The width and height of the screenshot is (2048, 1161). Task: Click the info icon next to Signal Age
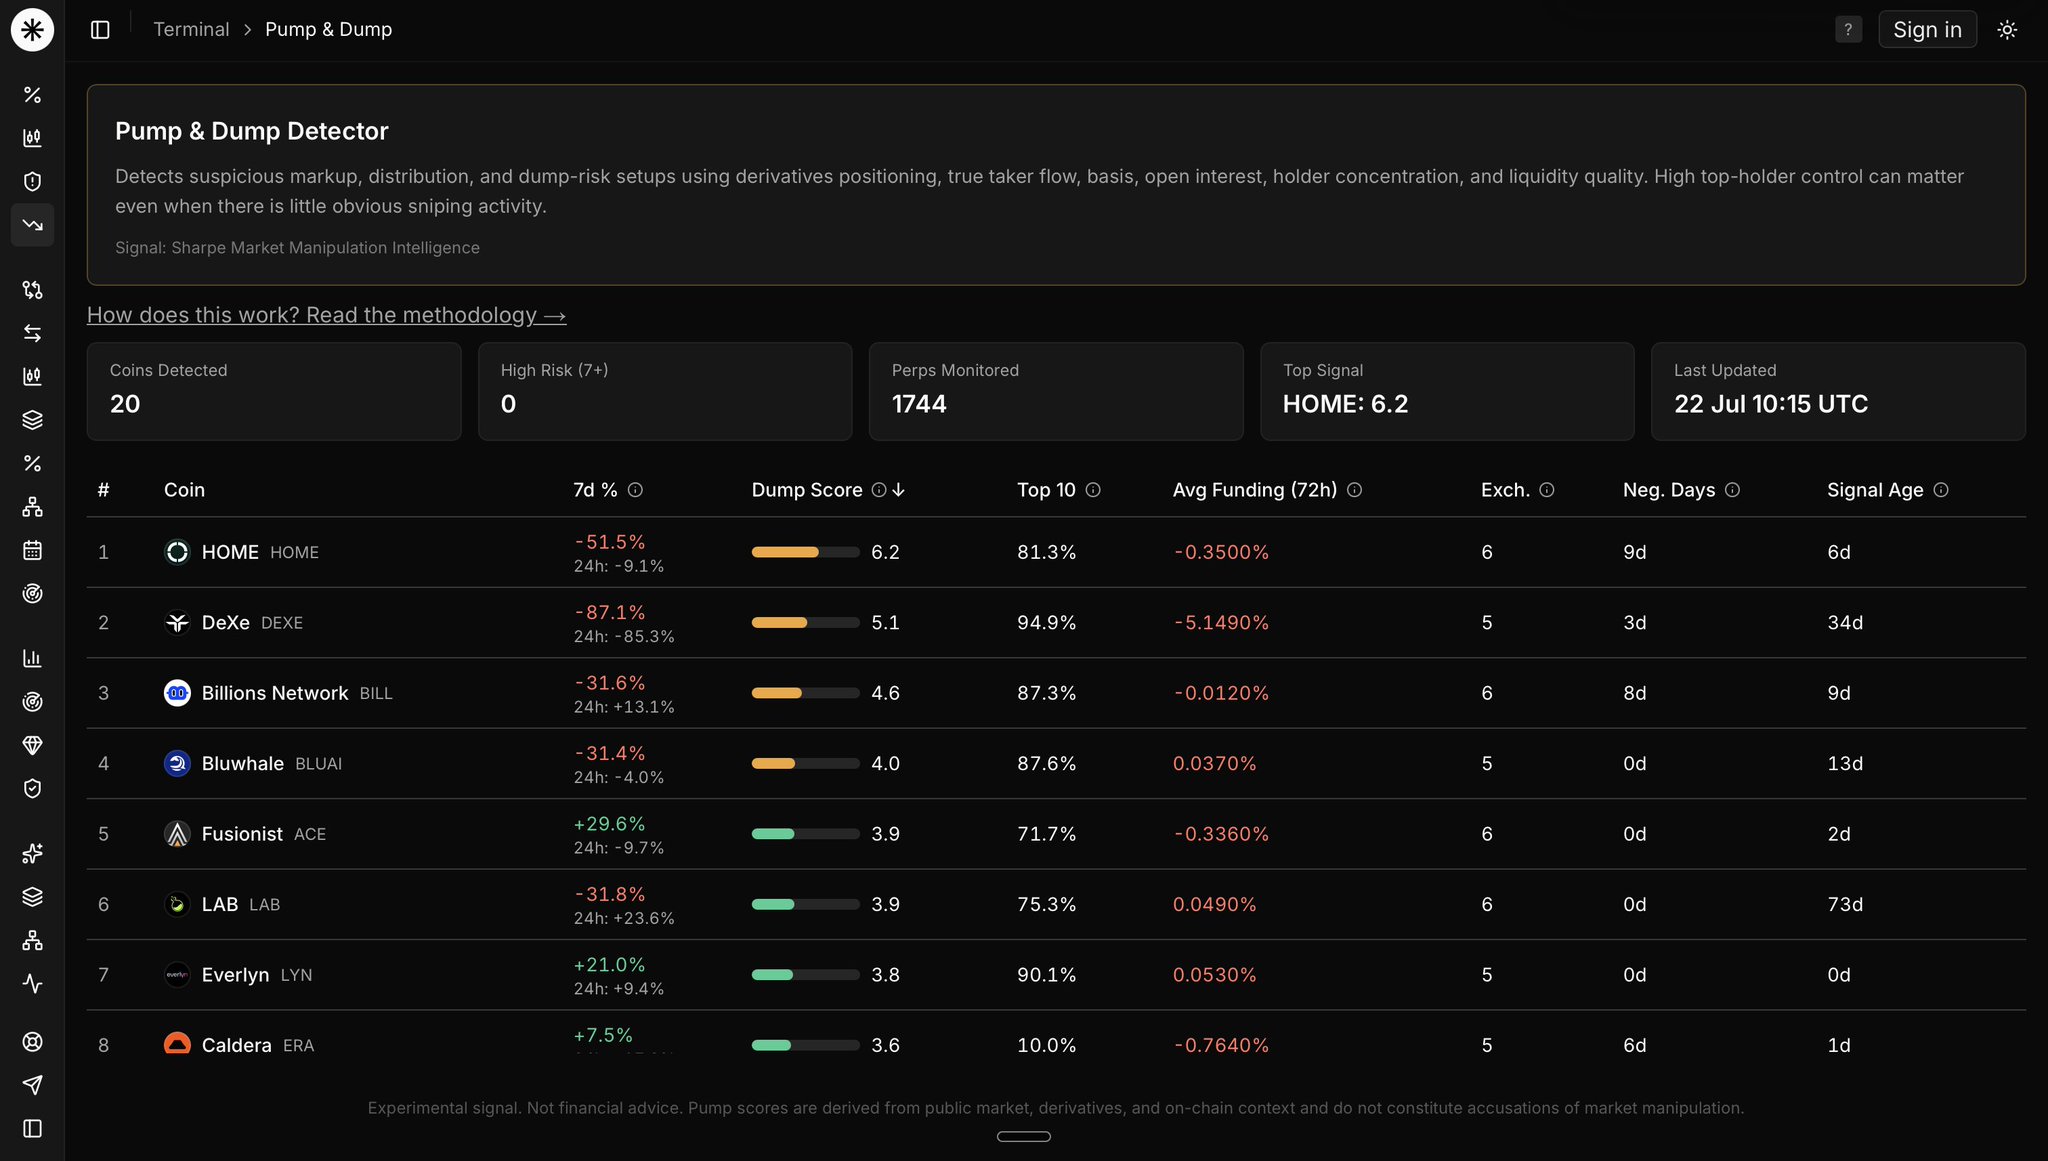coord(1941,490)
